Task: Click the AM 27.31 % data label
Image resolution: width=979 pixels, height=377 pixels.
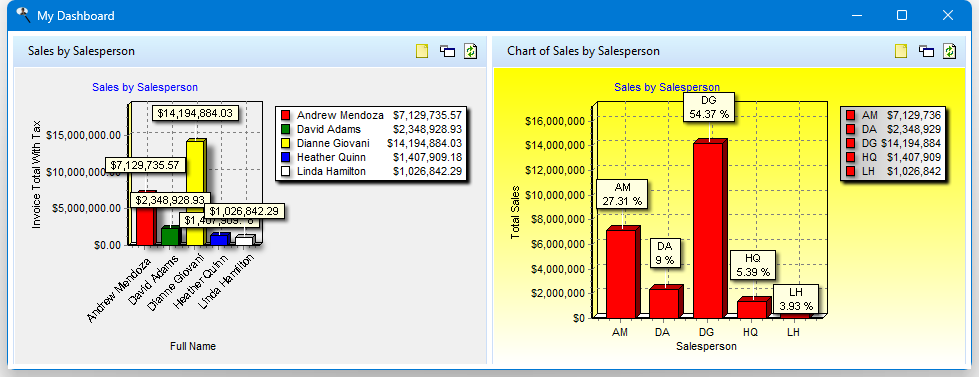Action: [x=622, y=194]
